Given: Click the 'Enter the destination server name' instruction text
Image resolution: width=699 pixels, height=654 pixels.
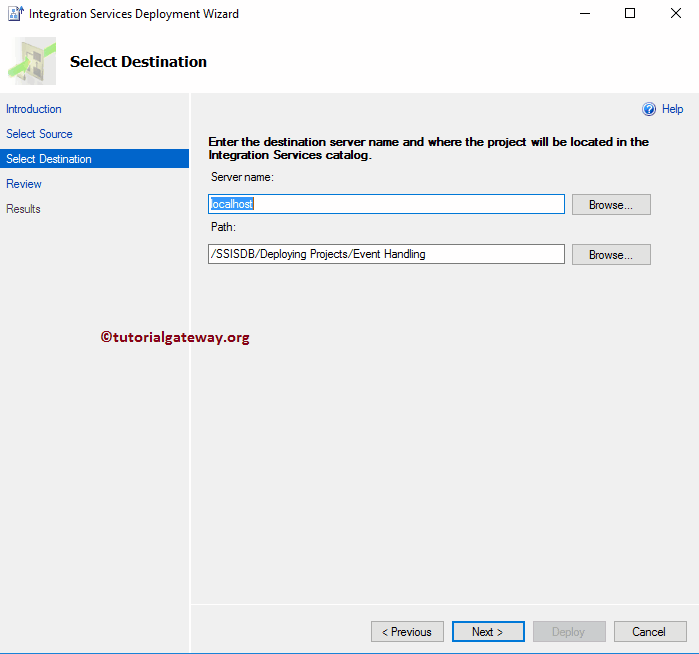Looking at the screenshot, I should (x=428, y=148).
